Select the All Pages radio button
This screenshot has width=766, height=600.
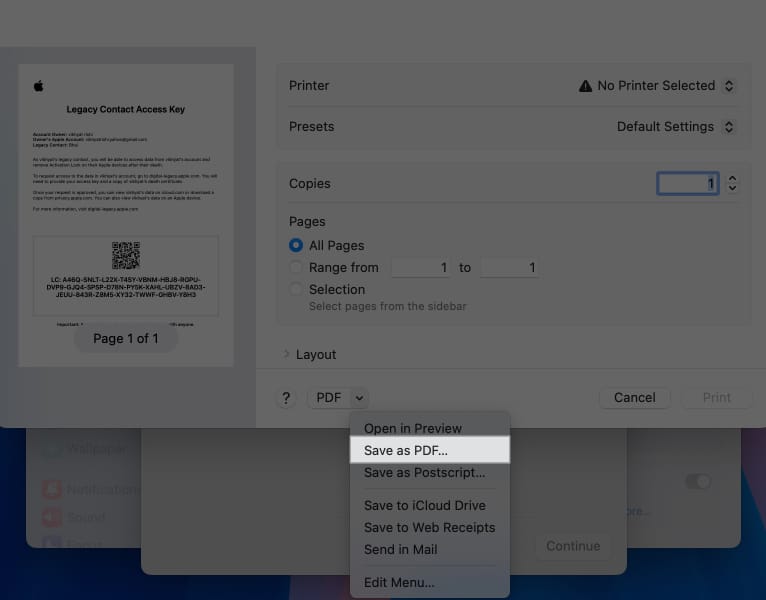pos(296,245)
